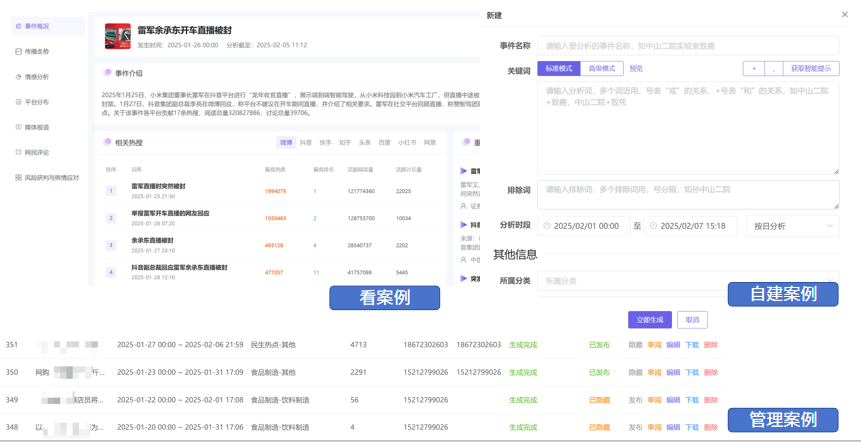Open hot search entry 余承东直播被封
Image resolution: width=861 pixels, height=442 pixels.
(152, 240)
